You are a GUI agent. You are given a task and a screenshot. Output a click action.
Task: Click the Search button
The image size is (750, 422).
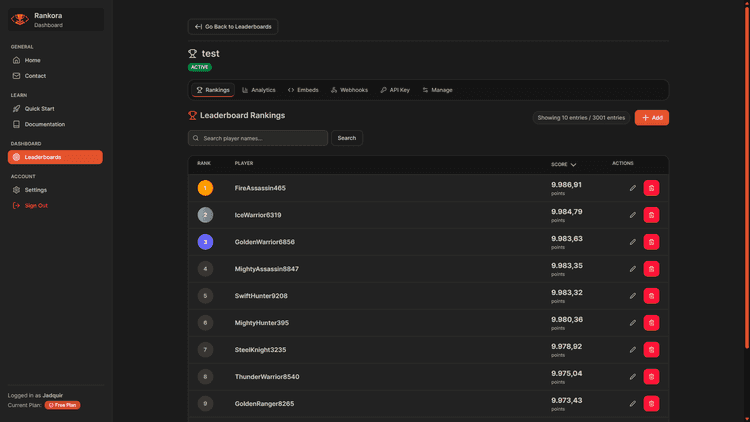click(x=346, y=138)
